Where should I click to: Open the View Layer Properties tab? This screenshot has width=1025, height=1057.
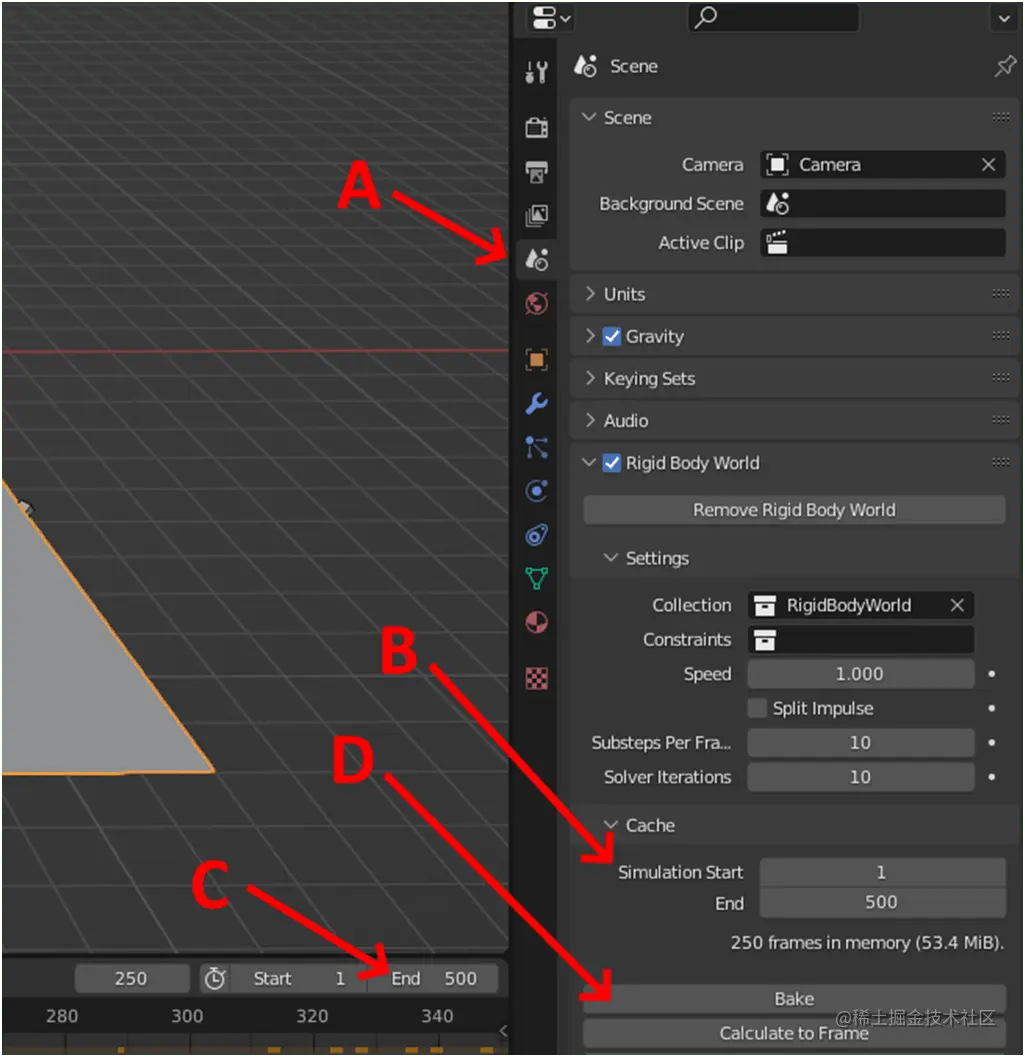tap(536, 214)
